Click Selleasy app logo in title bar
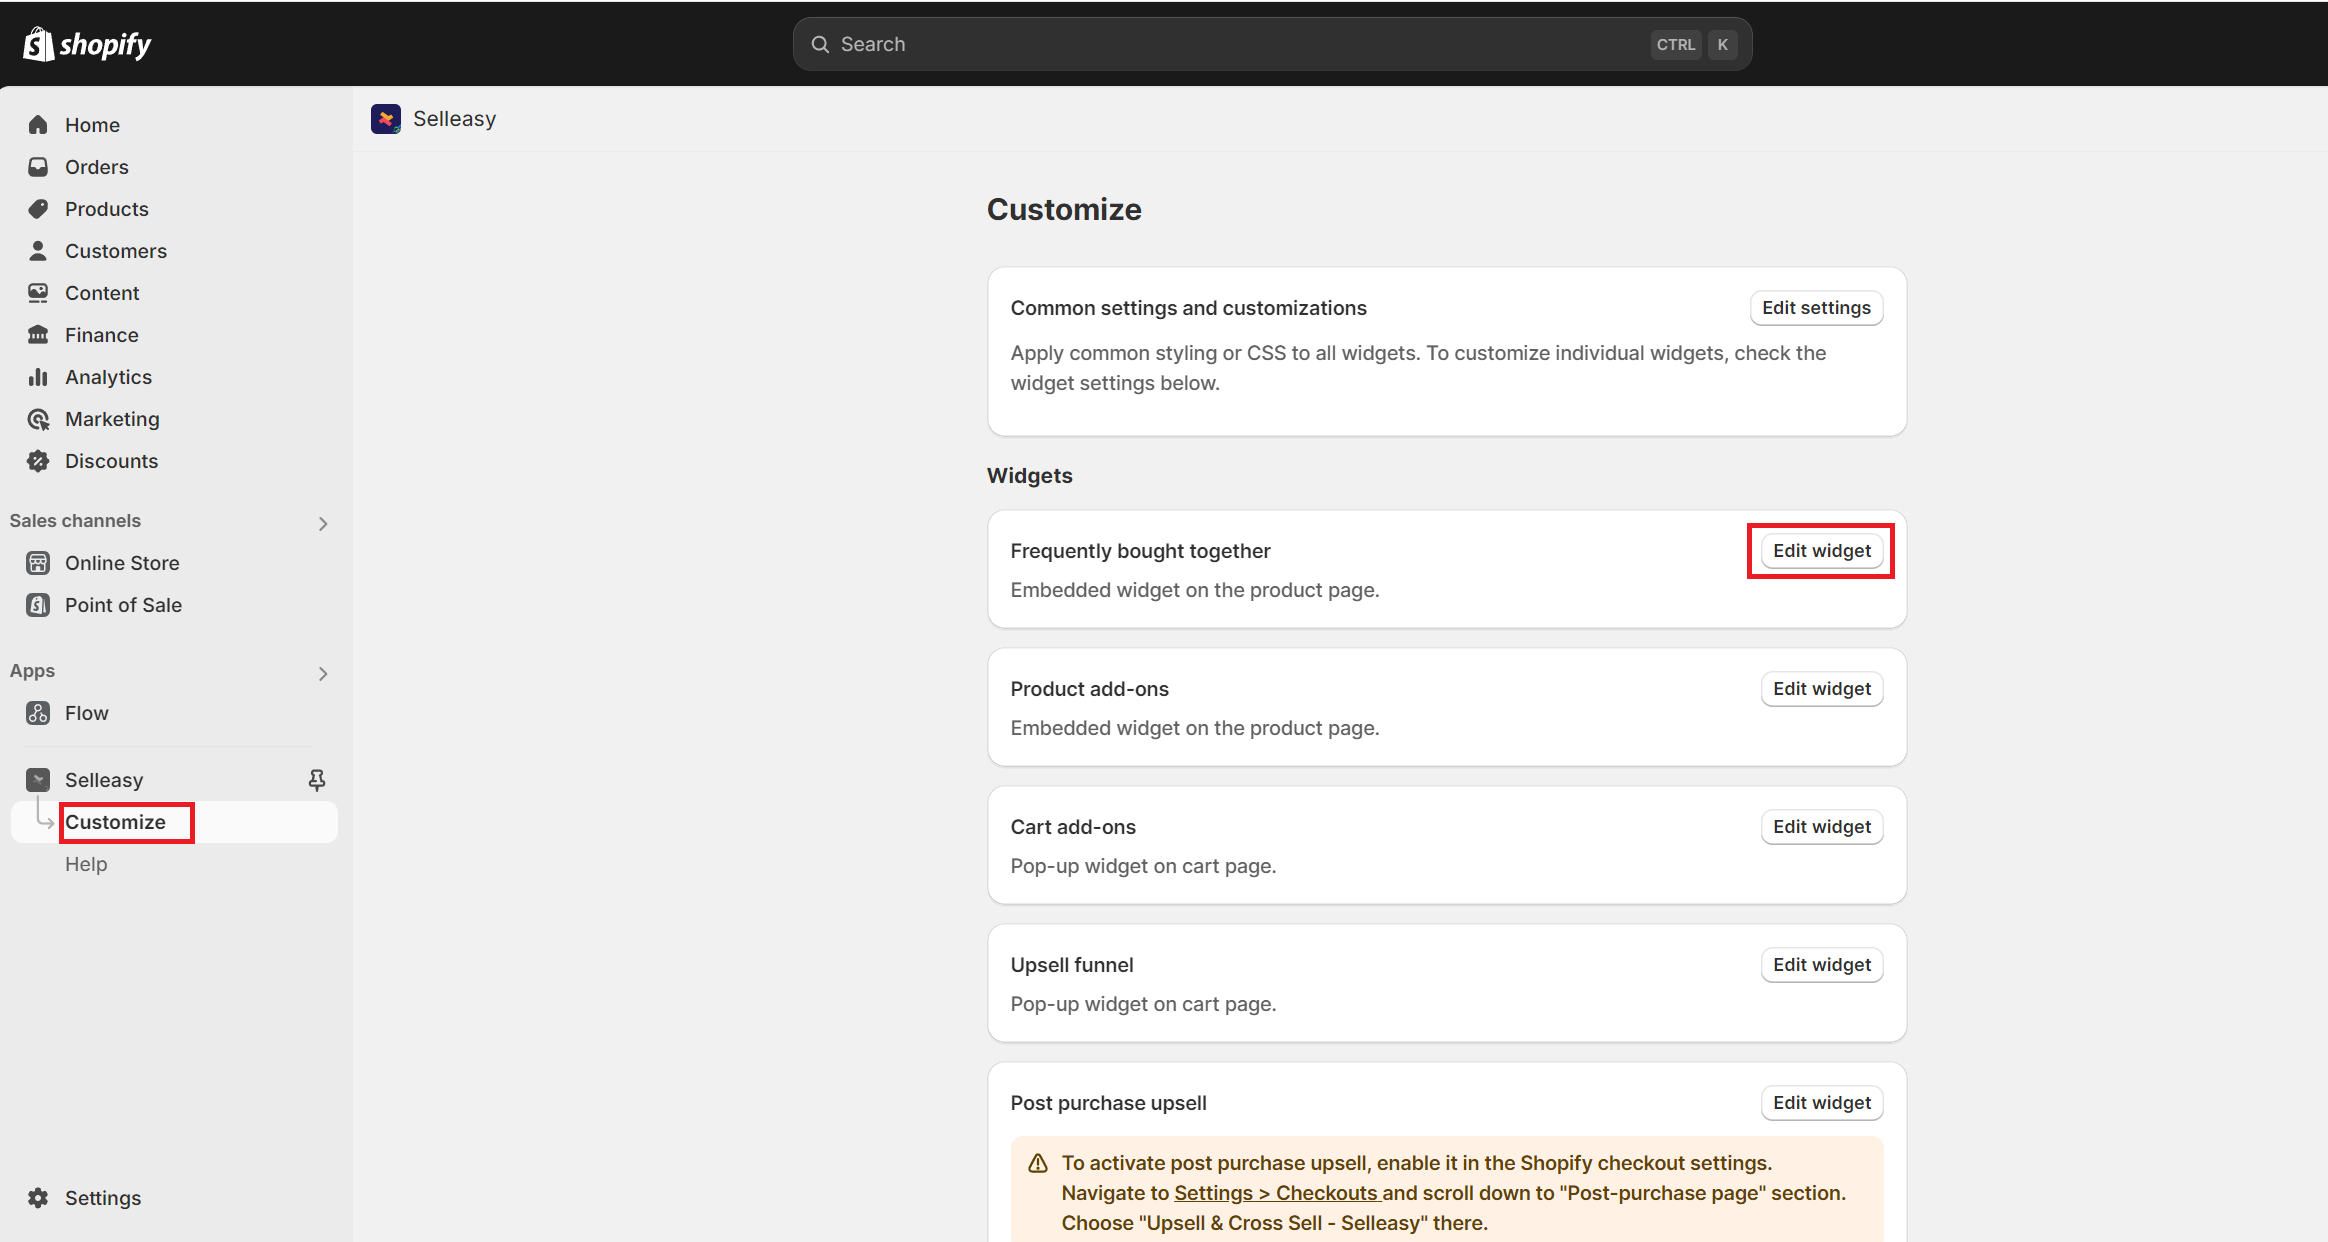This screenshot has width=2328, height=1242. pyautogui.click(x=386, y=119)
